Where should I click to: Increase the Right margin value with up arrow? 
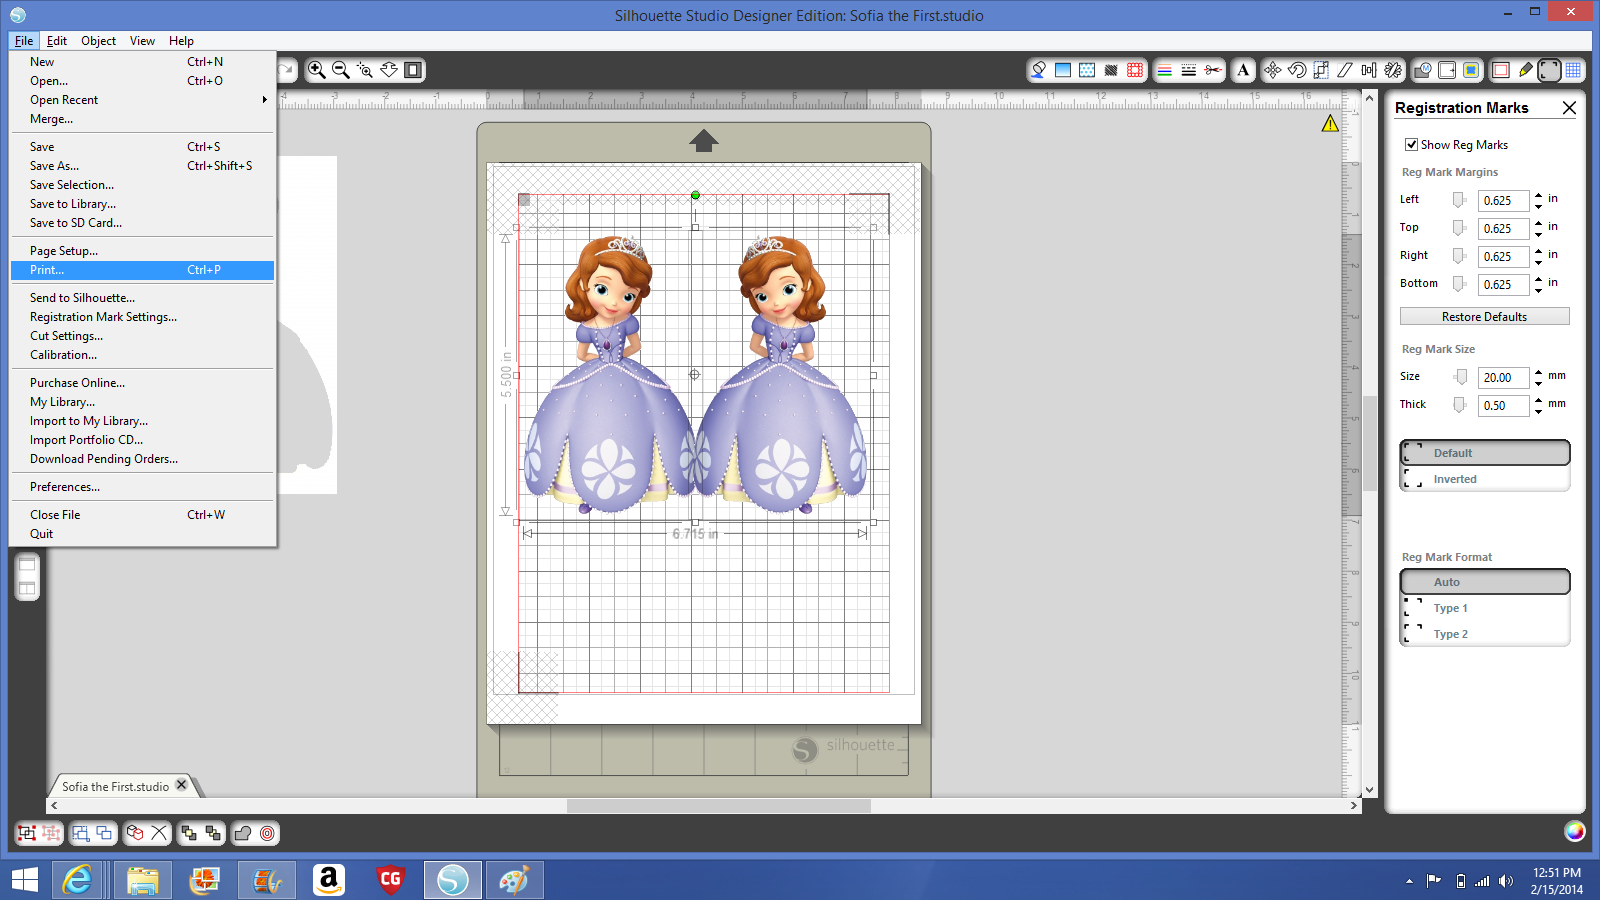[x=1538, y=251]
